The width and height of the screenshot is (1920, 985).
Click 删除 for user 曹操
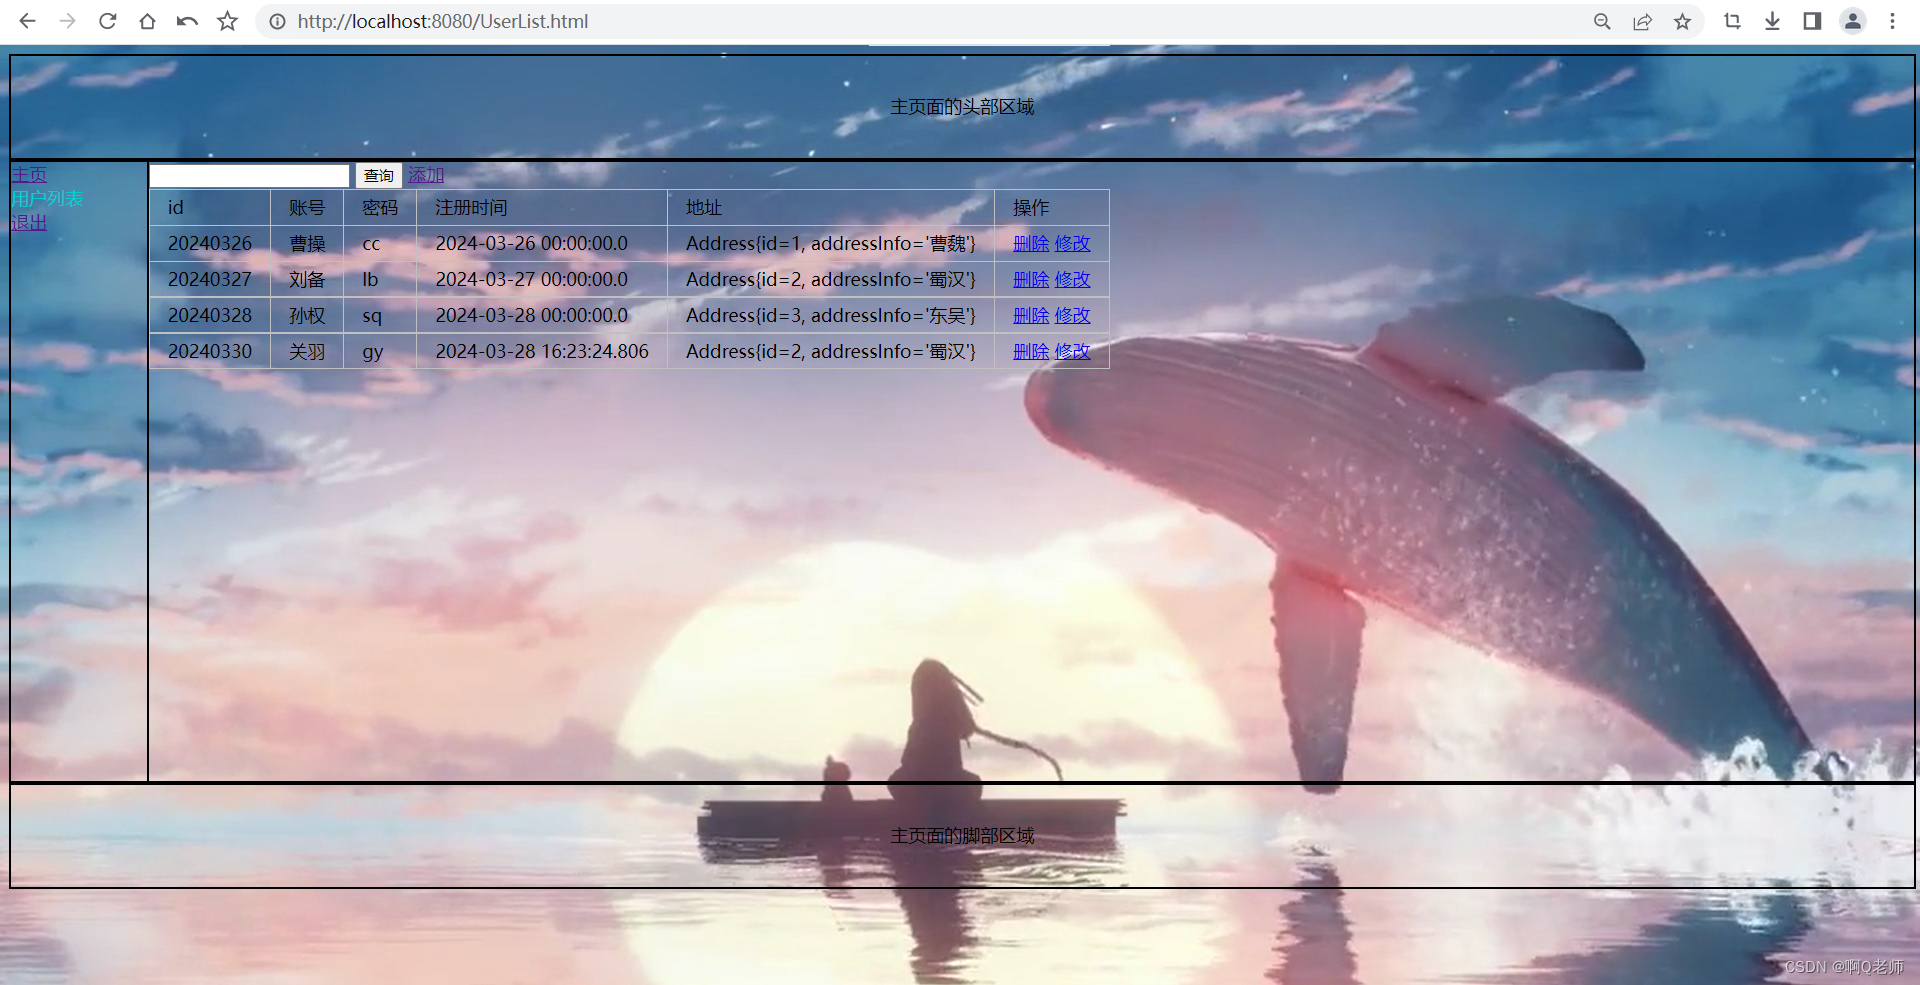[1031, 243]
